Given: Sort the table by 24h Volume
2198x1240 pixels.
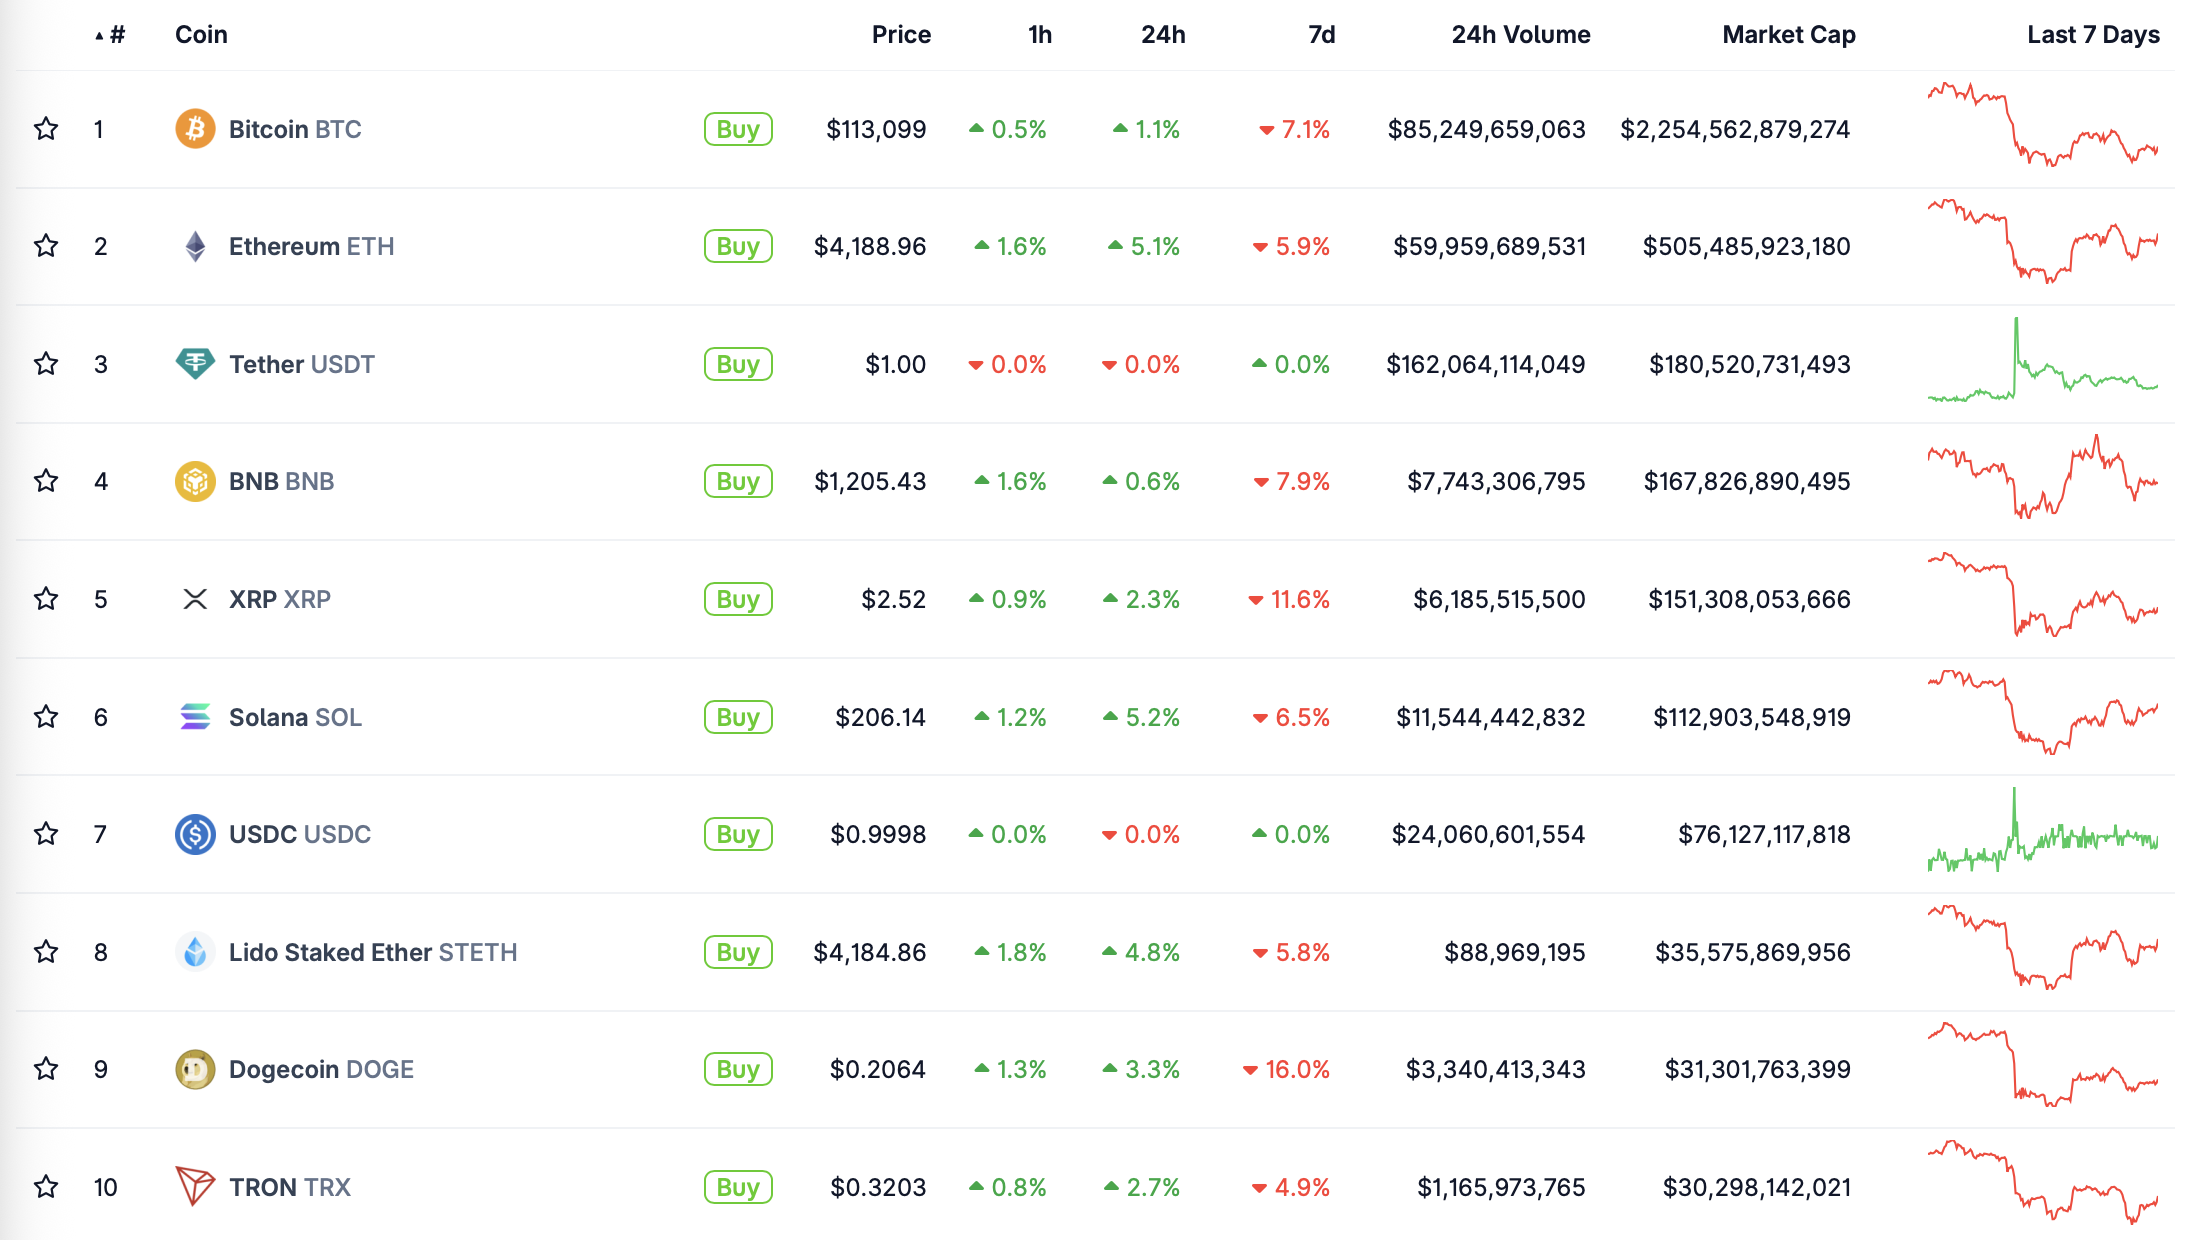Looking at the screenshot, I should click(x=1520, y=35).
